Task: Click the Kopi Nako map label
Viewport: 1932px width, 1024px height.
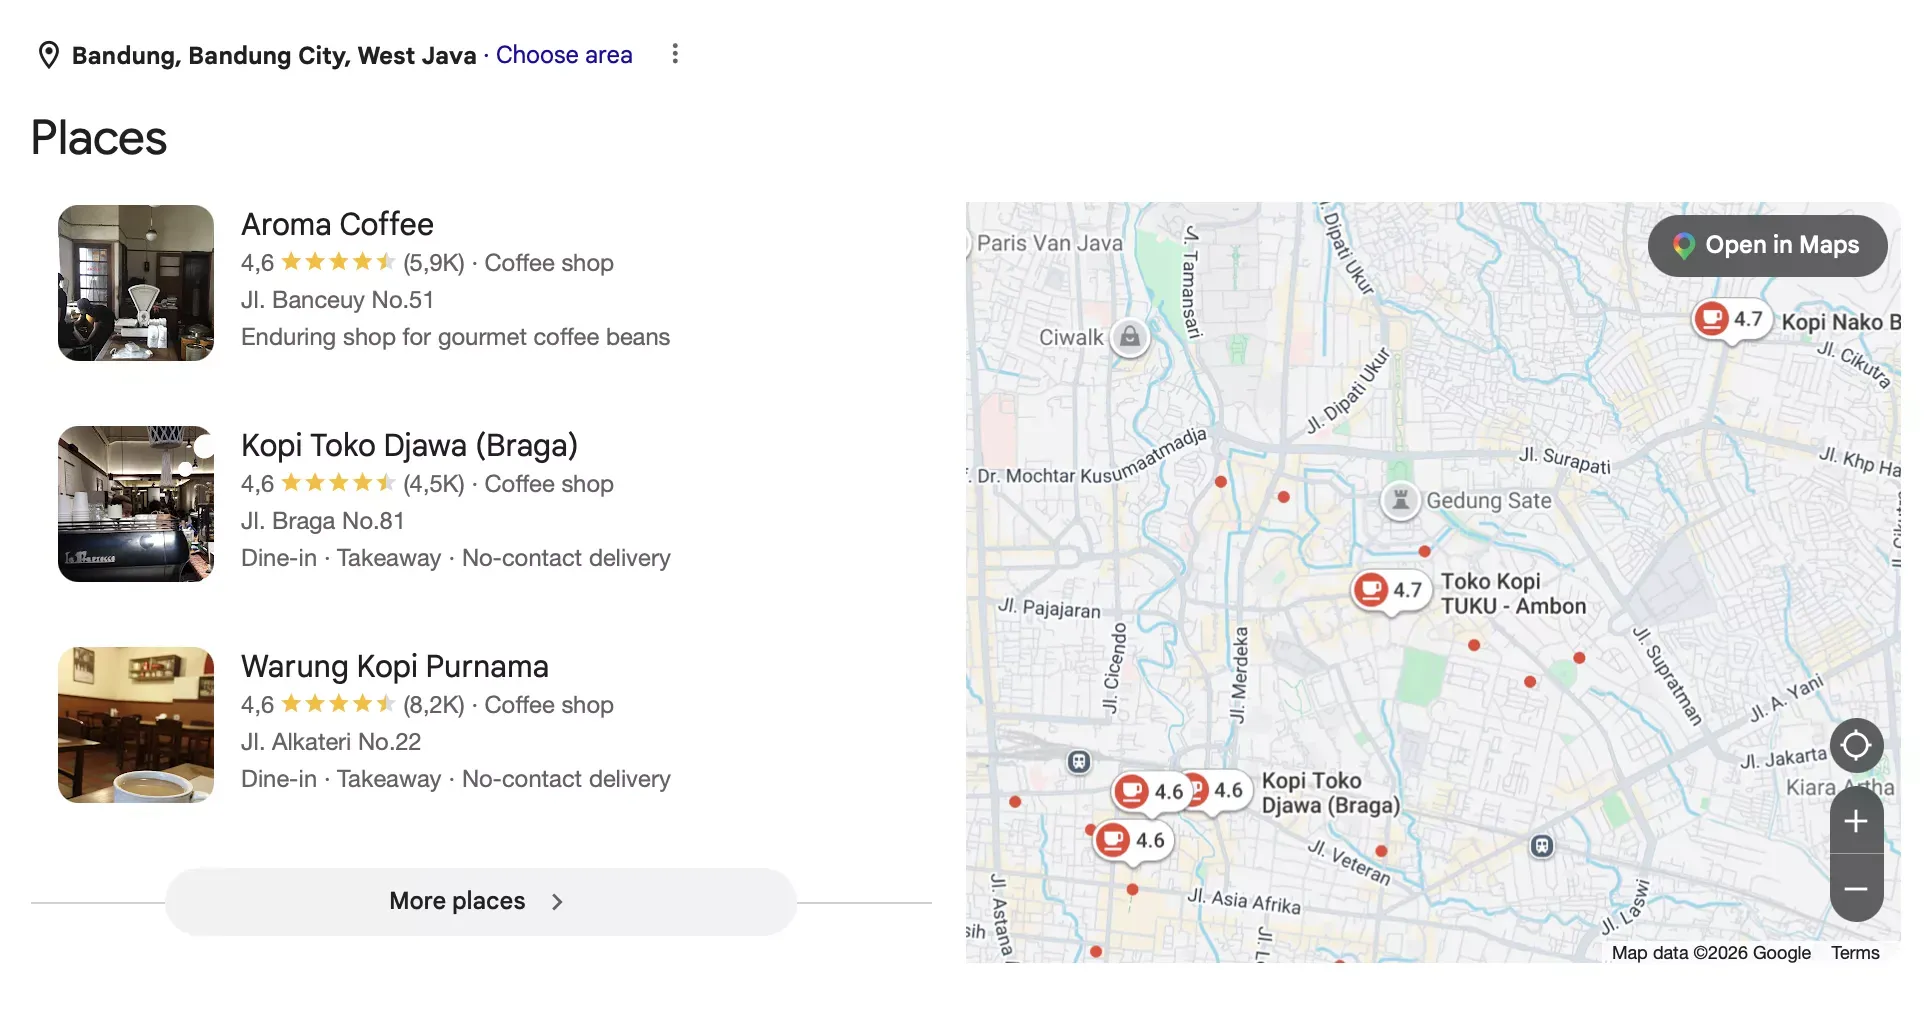Action: (x=1840, y=322)
